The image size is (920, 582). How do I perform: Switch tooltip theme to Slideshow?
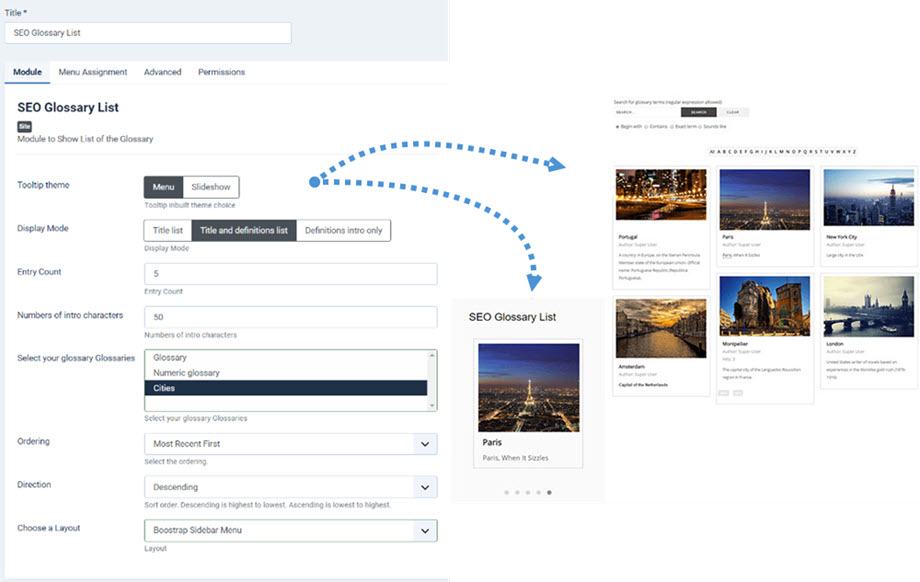click(211, 187)
